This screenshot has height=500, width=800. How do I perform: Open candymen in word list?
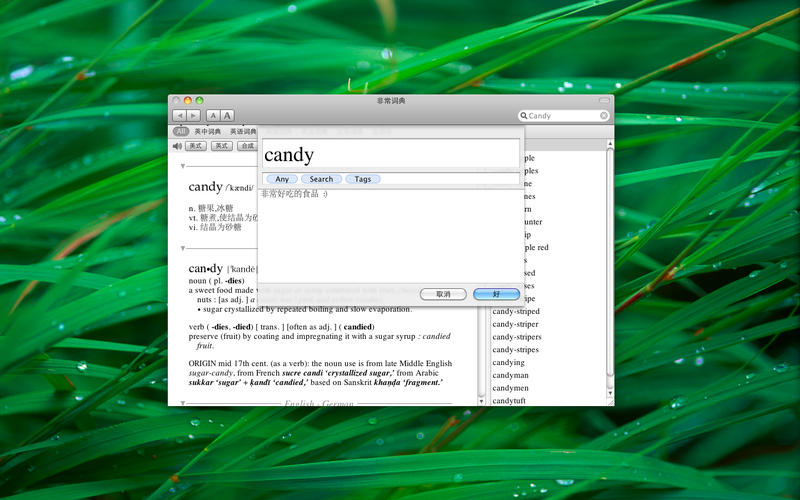(x=510, y=388)
